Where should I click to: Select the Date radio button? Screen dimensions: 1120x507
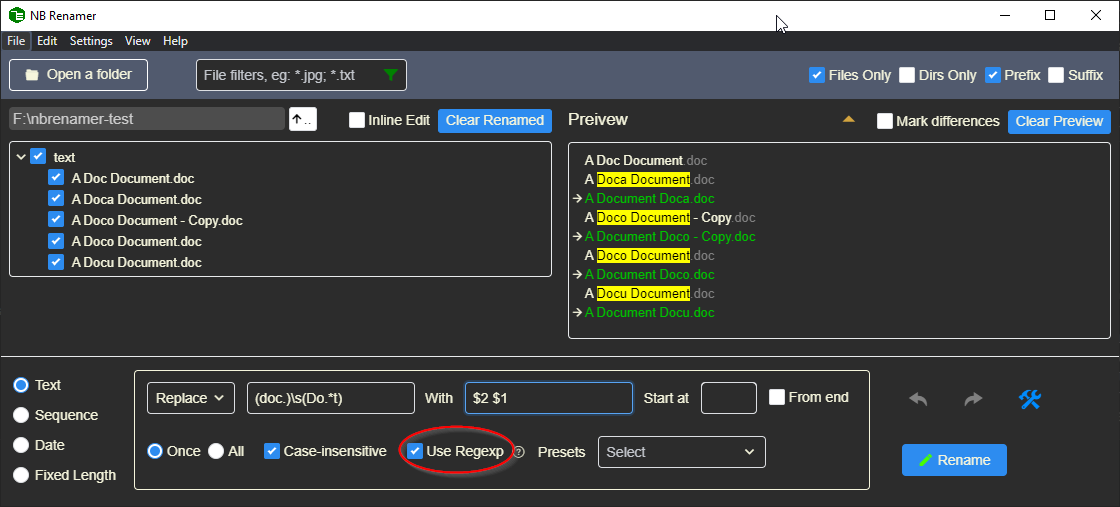pyautogui.click(x=21, y=445)
